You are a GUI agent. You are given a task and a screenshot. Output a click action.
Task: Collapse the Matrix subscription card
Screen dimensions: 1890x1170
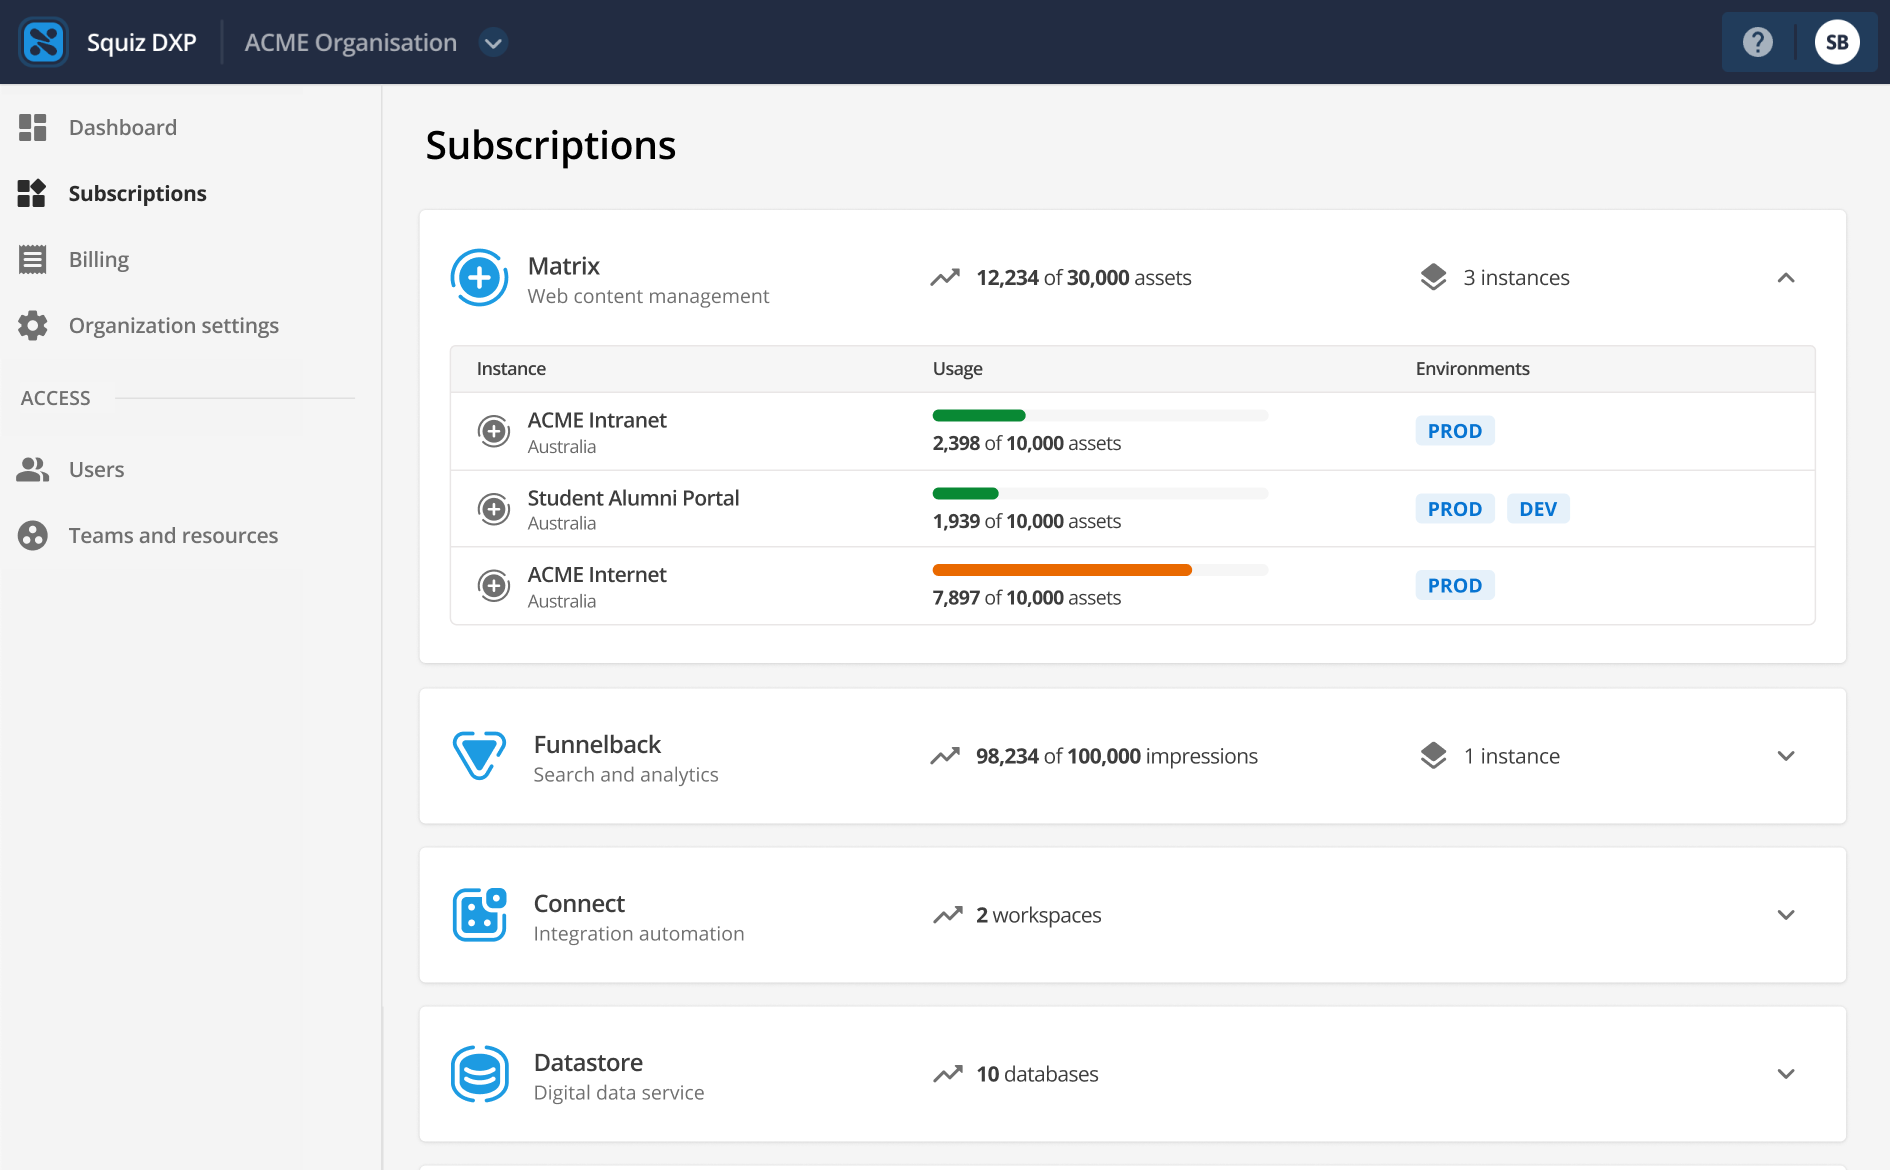(1786, 278)
